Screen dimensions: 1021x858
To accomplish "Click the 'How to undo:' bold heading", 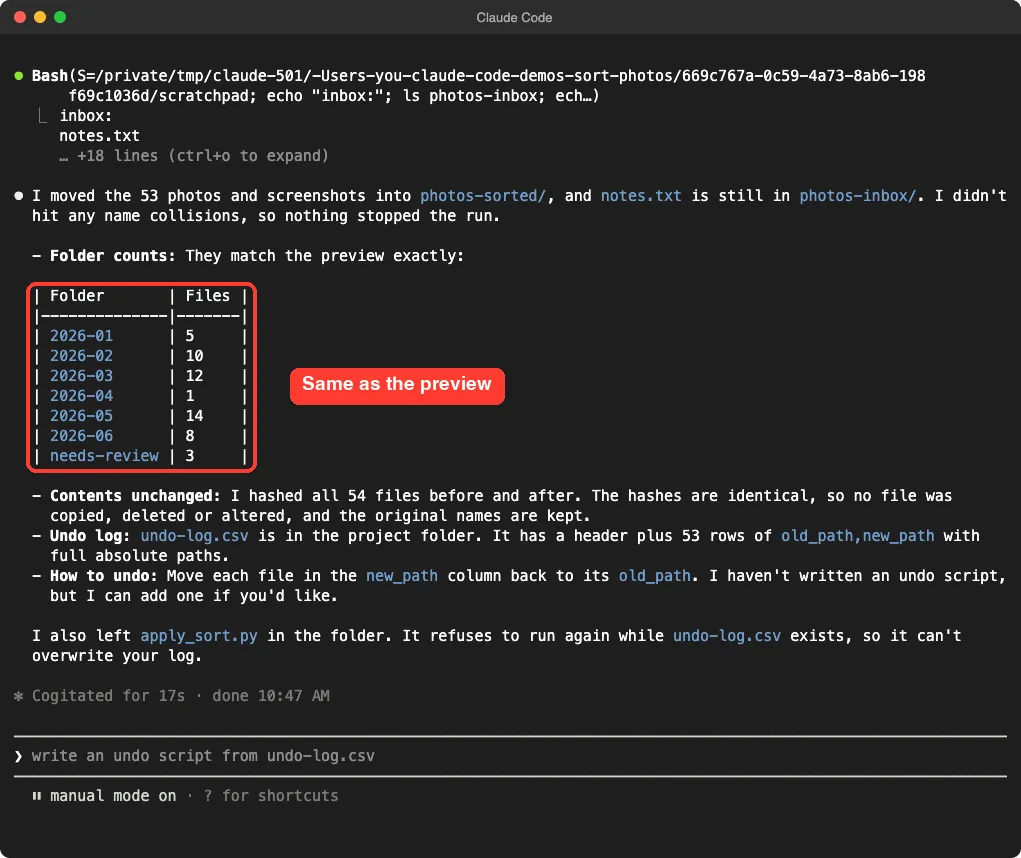I will coord(104,575).
